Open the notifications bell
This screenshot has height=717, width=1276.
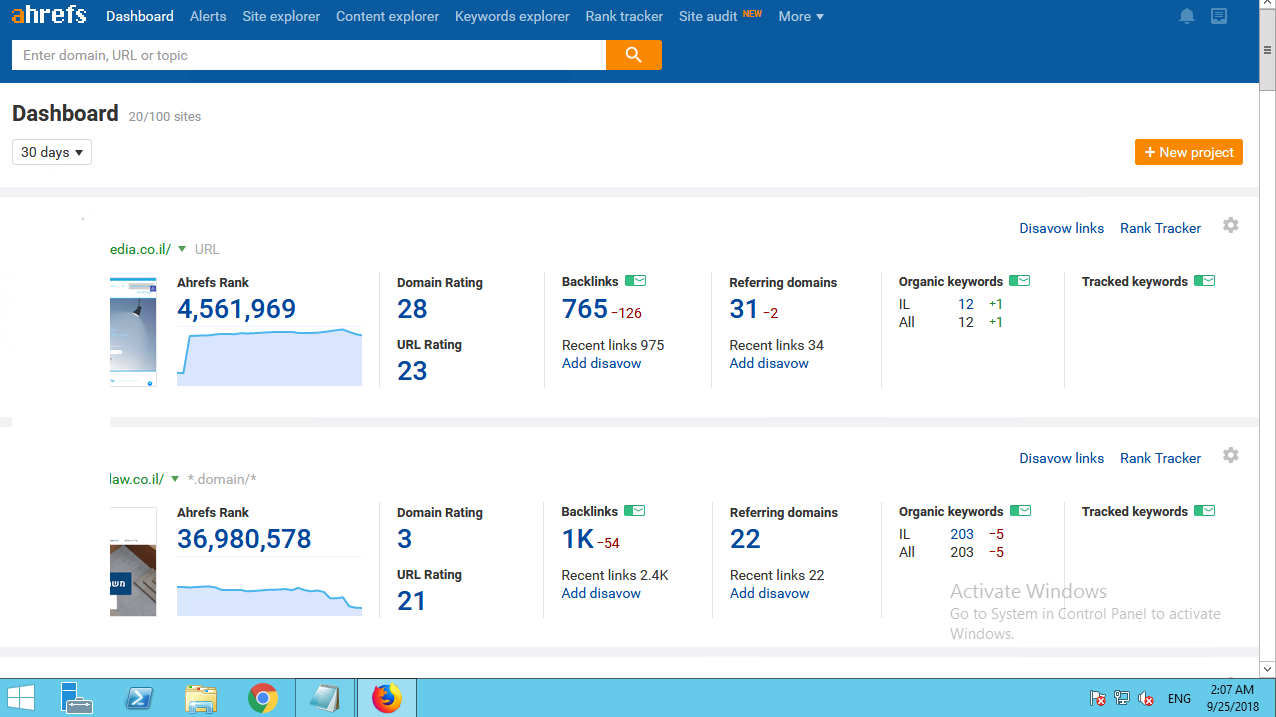(x=1187, y=16)
